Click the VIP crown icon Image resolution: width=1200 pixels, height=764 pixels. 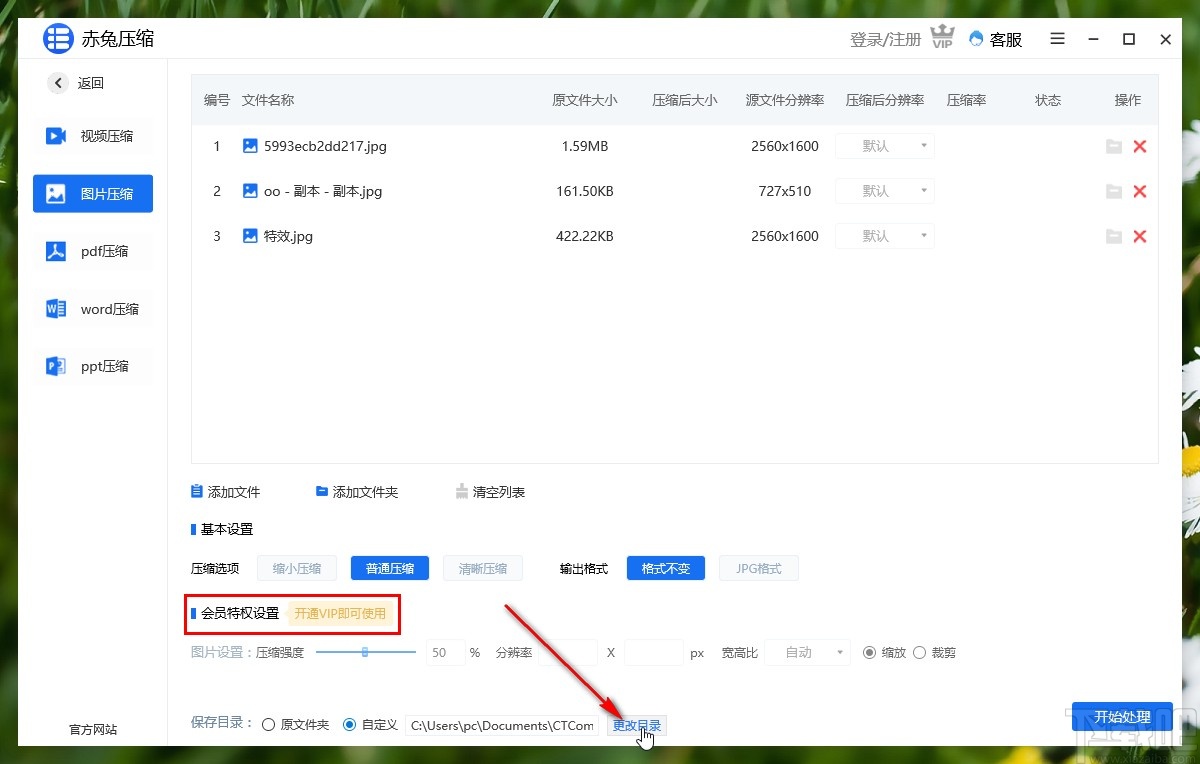(942, 39)
